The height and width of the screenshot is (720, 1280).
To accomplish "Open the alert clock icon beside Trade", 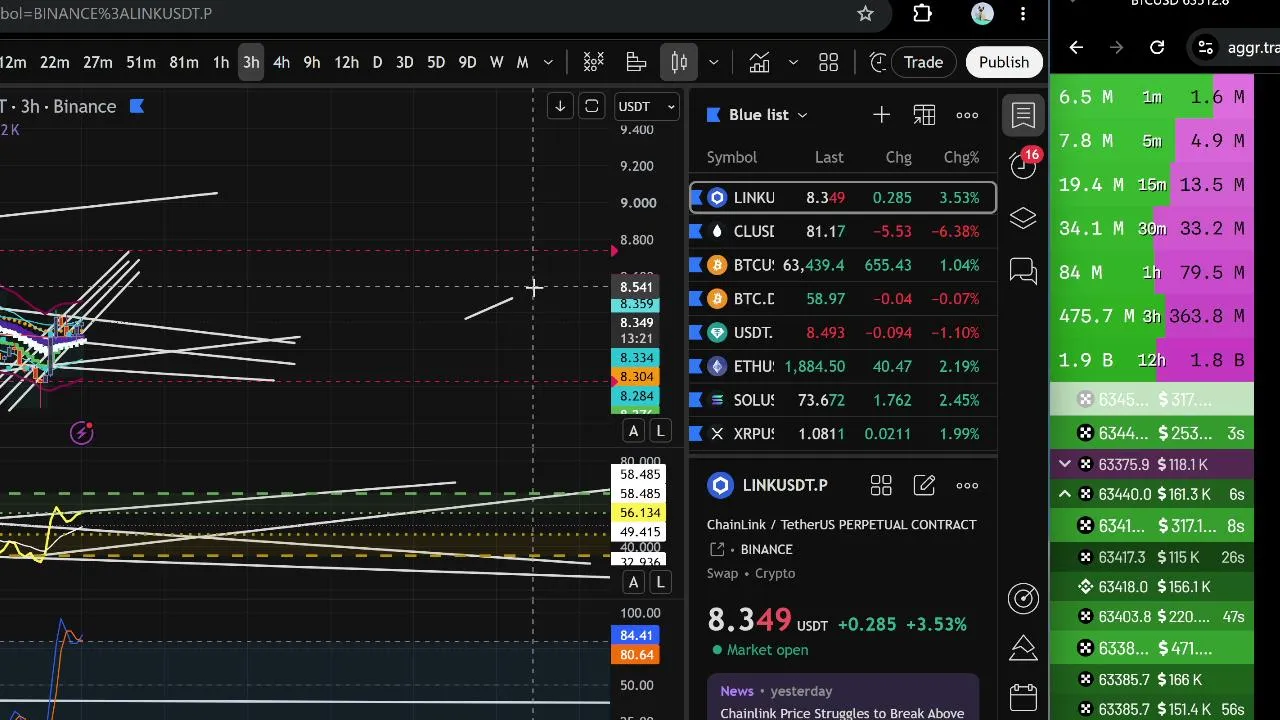I will 879,62.
